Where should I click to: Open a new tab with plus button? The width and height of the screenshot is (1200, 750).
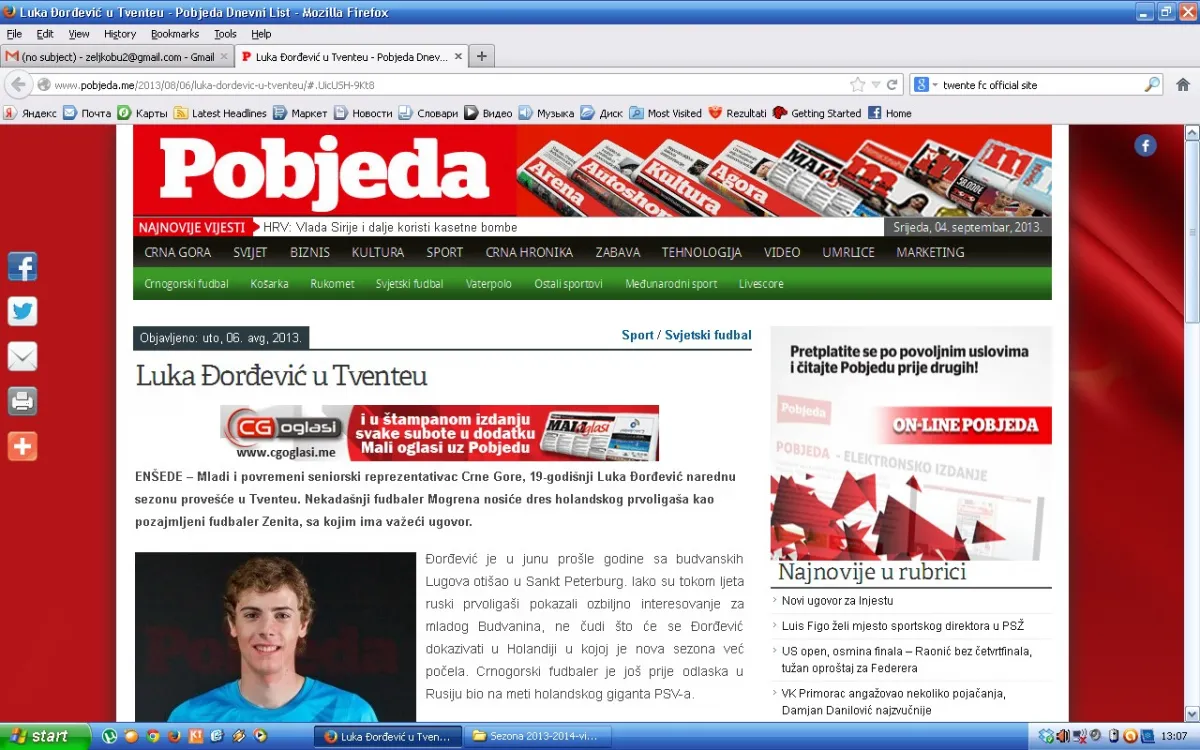click(x=481, y=56)
